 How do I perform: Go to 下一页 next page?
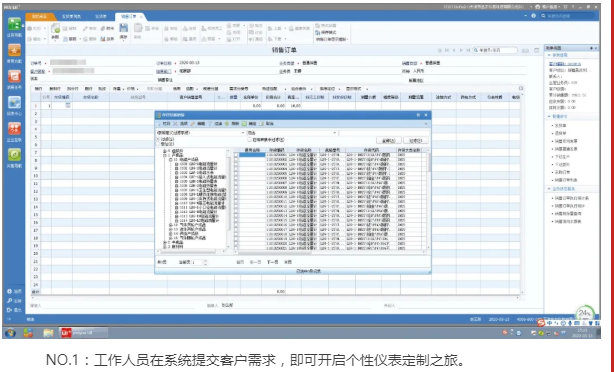tap(273, 262)
